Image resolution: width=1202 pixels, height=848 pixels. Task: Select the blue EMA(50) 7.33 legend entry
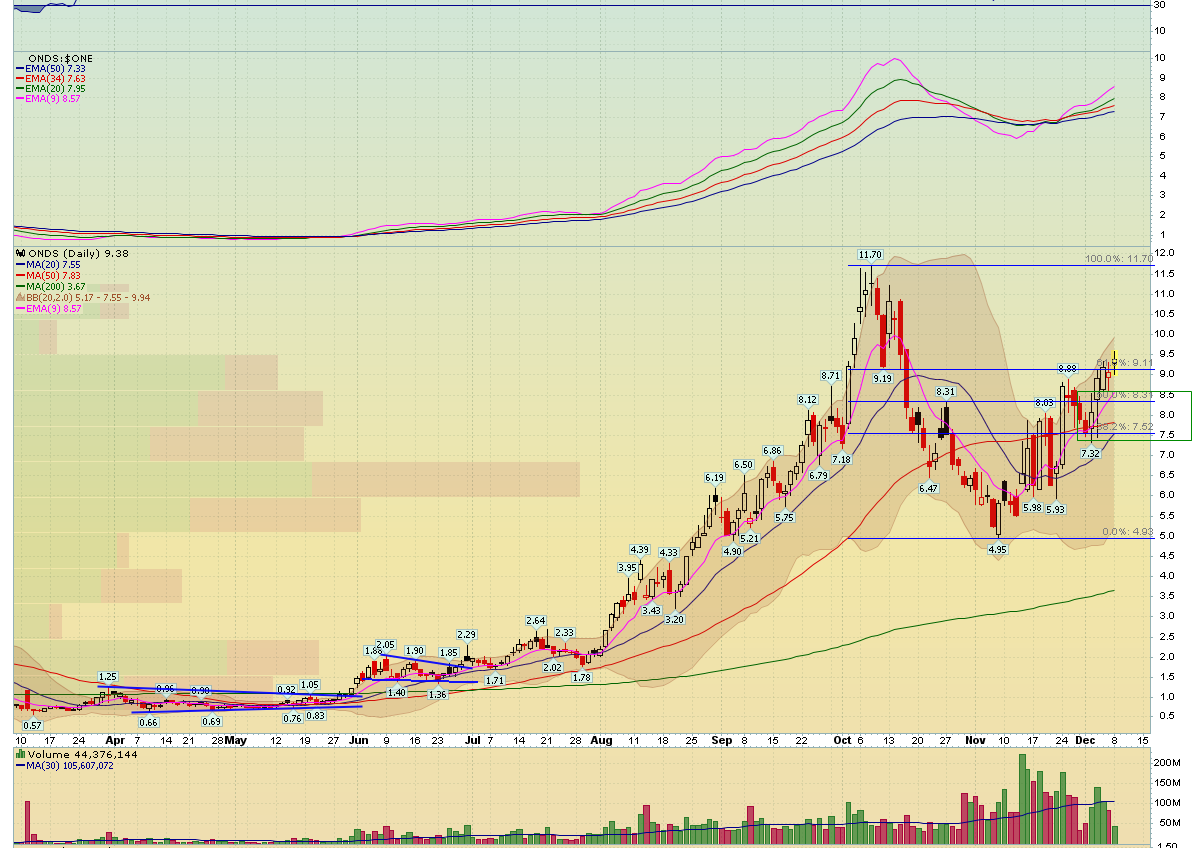click(x=49, y=68)
